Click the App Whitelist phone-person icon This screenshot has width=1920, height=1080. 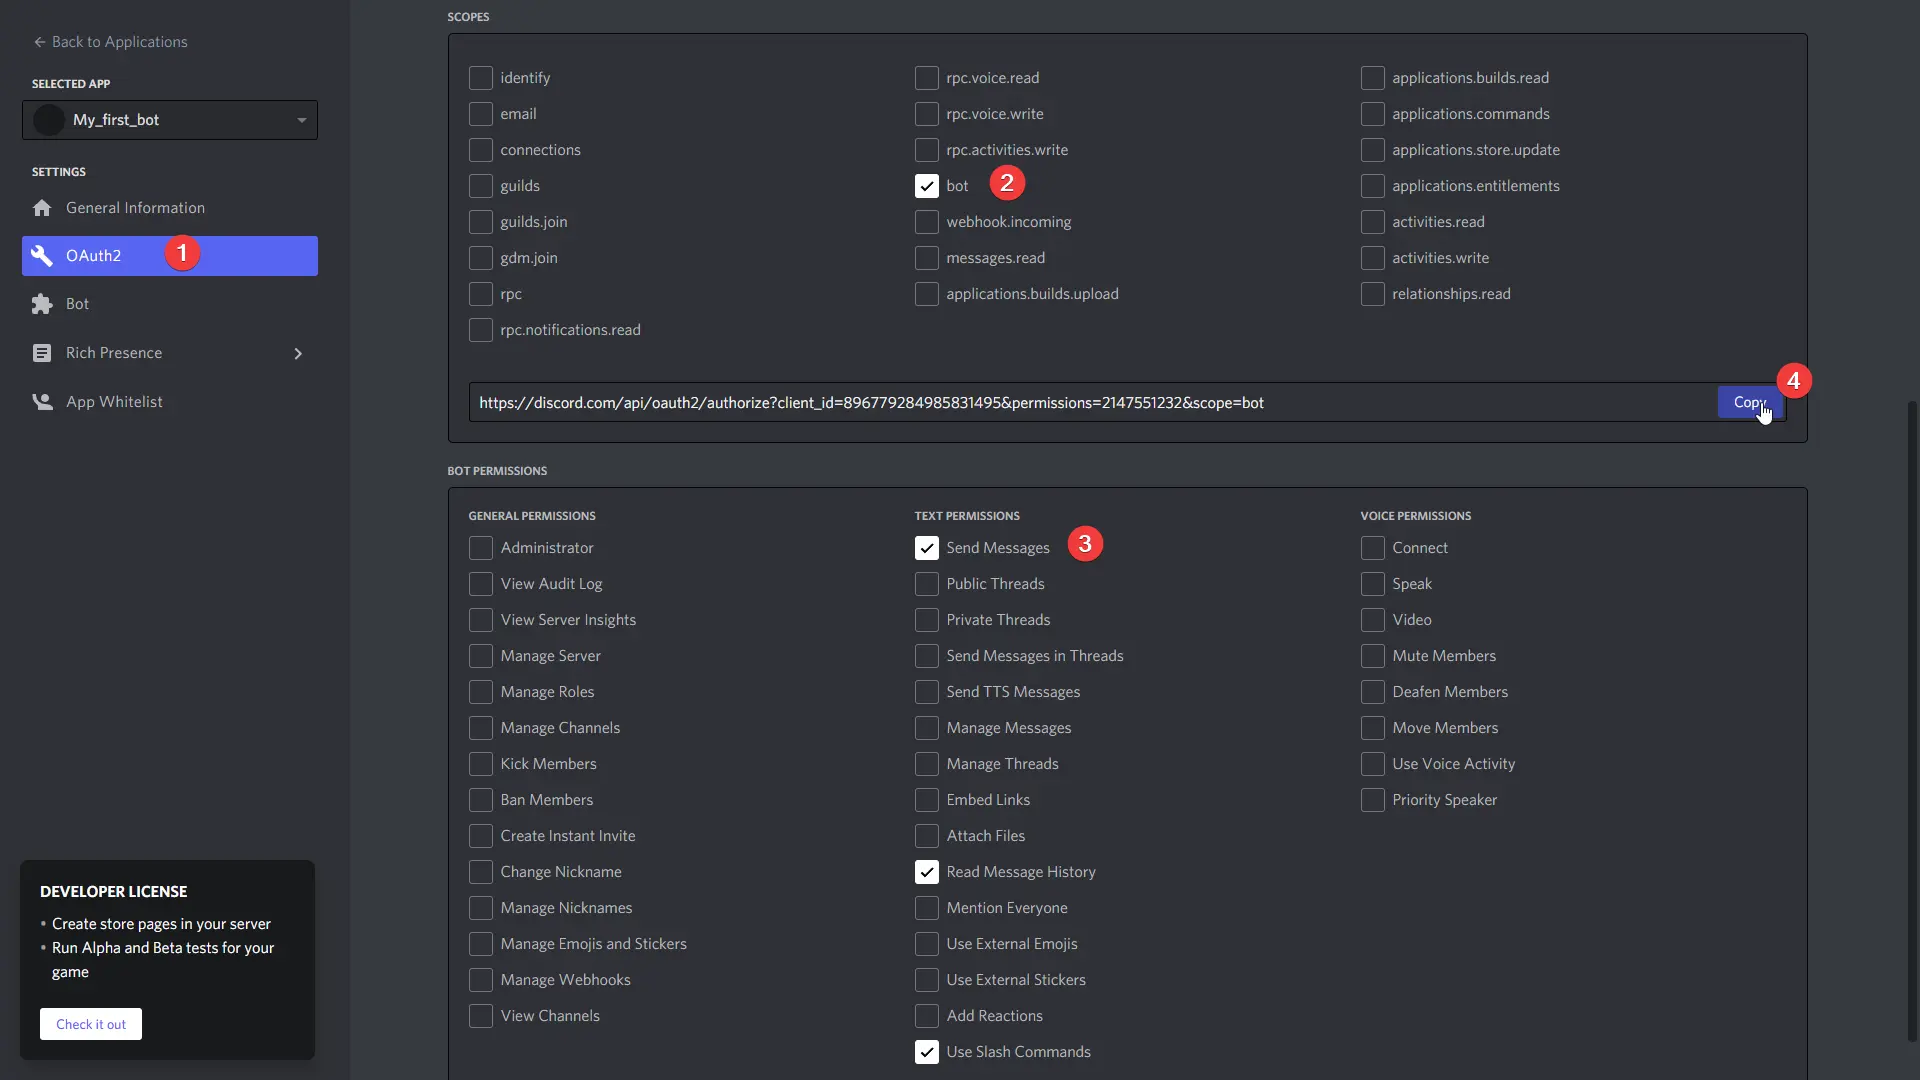click(42, 402)
